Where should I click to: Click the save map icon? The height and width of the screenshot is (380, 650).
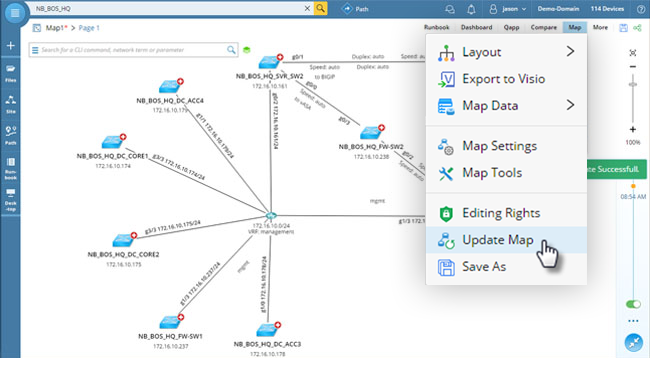(x=623, y=28)
